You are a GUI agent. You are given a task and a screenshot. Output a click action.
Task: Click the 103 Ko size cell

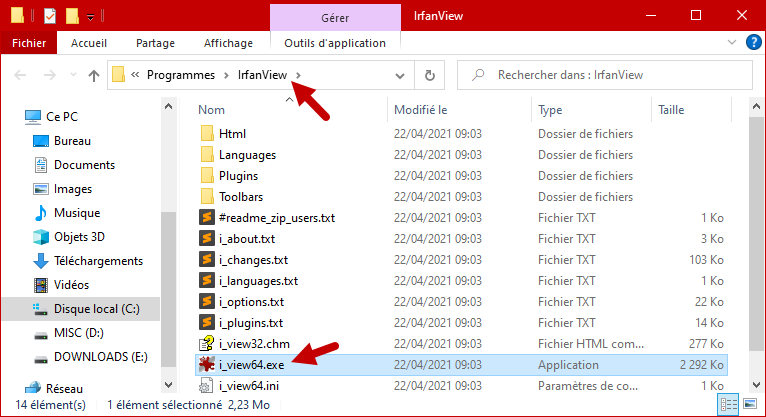click(x=706, y=260)
